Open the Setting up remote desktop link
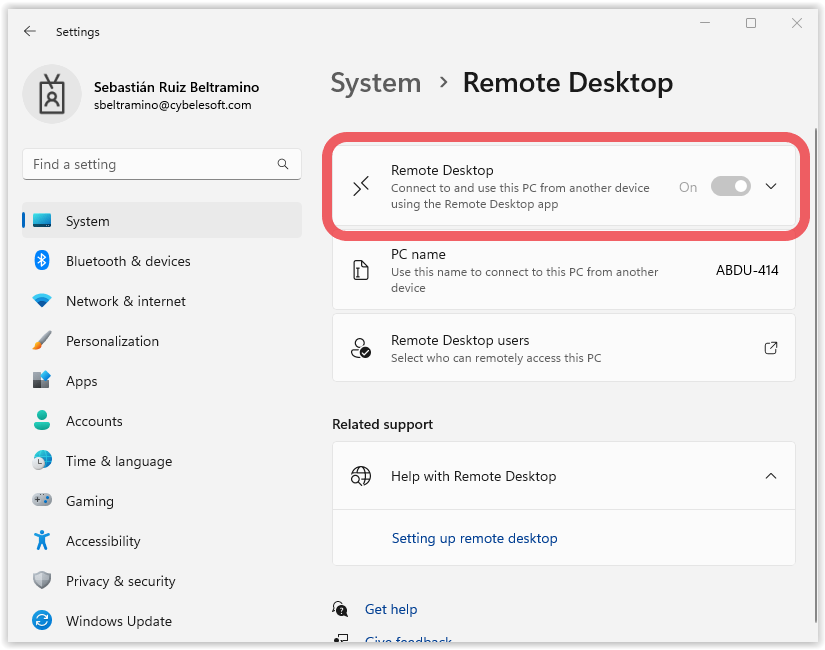The image size is (825, 650). point(474,538)
